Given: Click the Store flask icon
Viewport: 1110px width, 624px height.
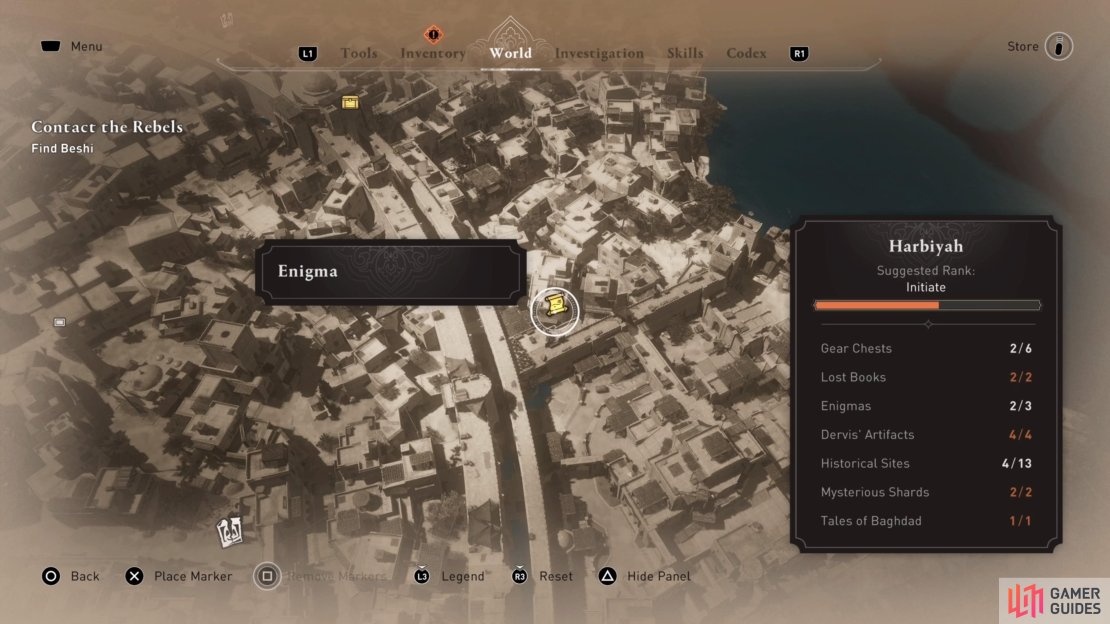Looking at the screenshot, I should point(1059,47).
